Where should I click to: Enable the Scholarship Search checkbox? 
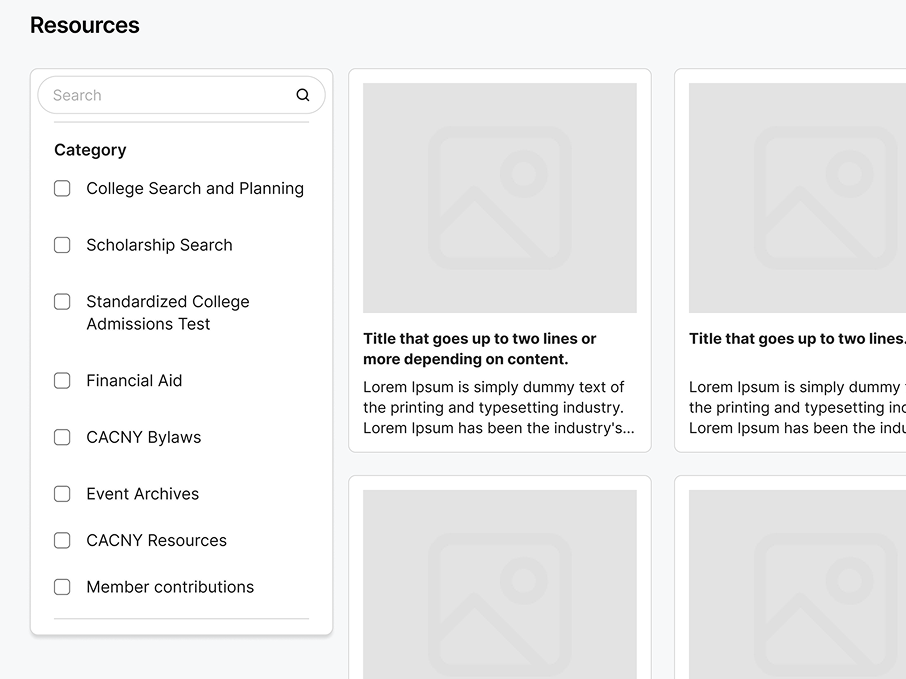[62, 245]
